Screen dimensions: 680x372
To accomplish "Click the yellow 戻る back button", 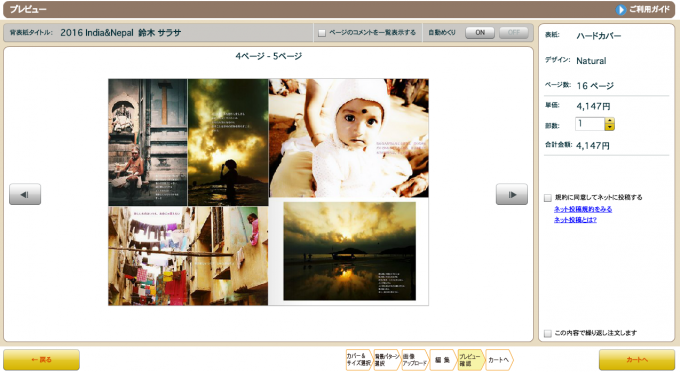I will pyautogui.click(x=41, y=360).
